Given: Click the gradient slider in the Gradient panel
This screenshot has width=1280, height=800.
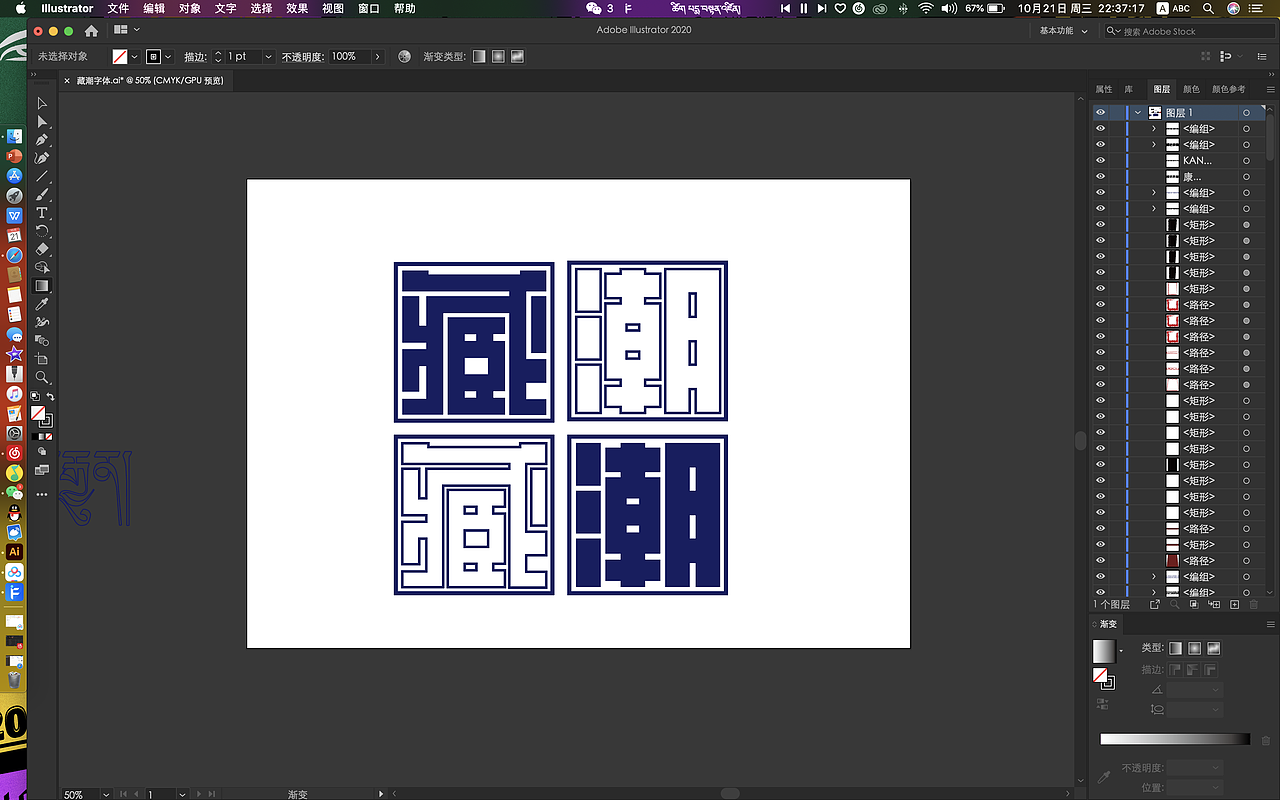Looking at the screenshot, I should click(x=1175, y=737).
